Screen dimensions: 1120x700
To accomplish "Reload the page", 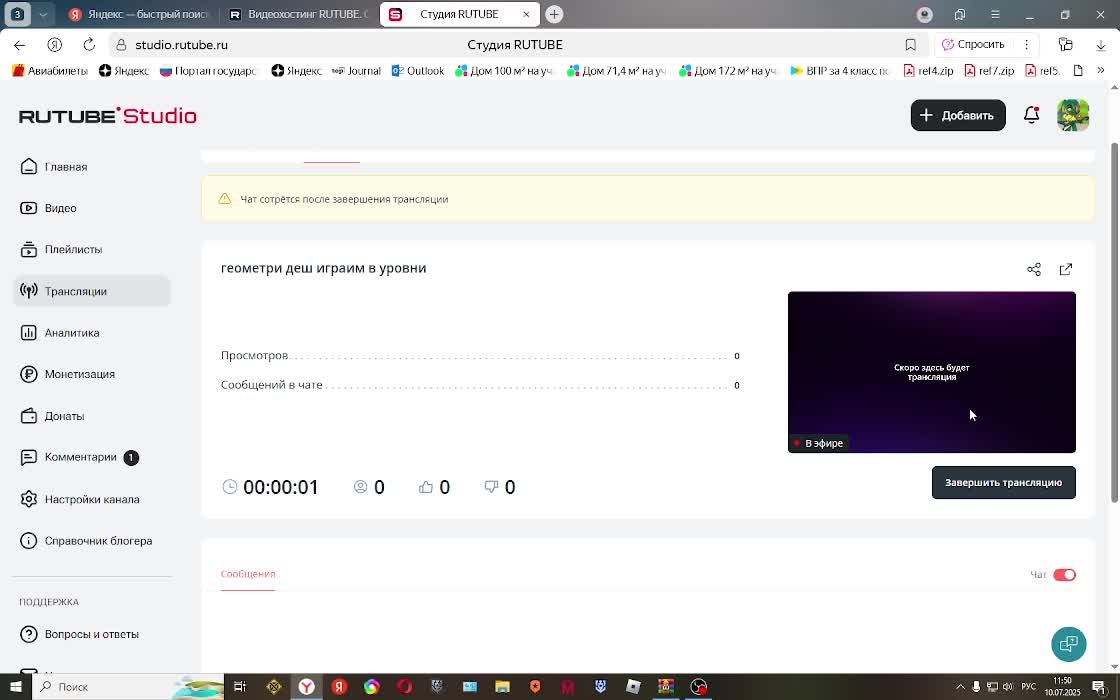I will (x=89, y=45).
